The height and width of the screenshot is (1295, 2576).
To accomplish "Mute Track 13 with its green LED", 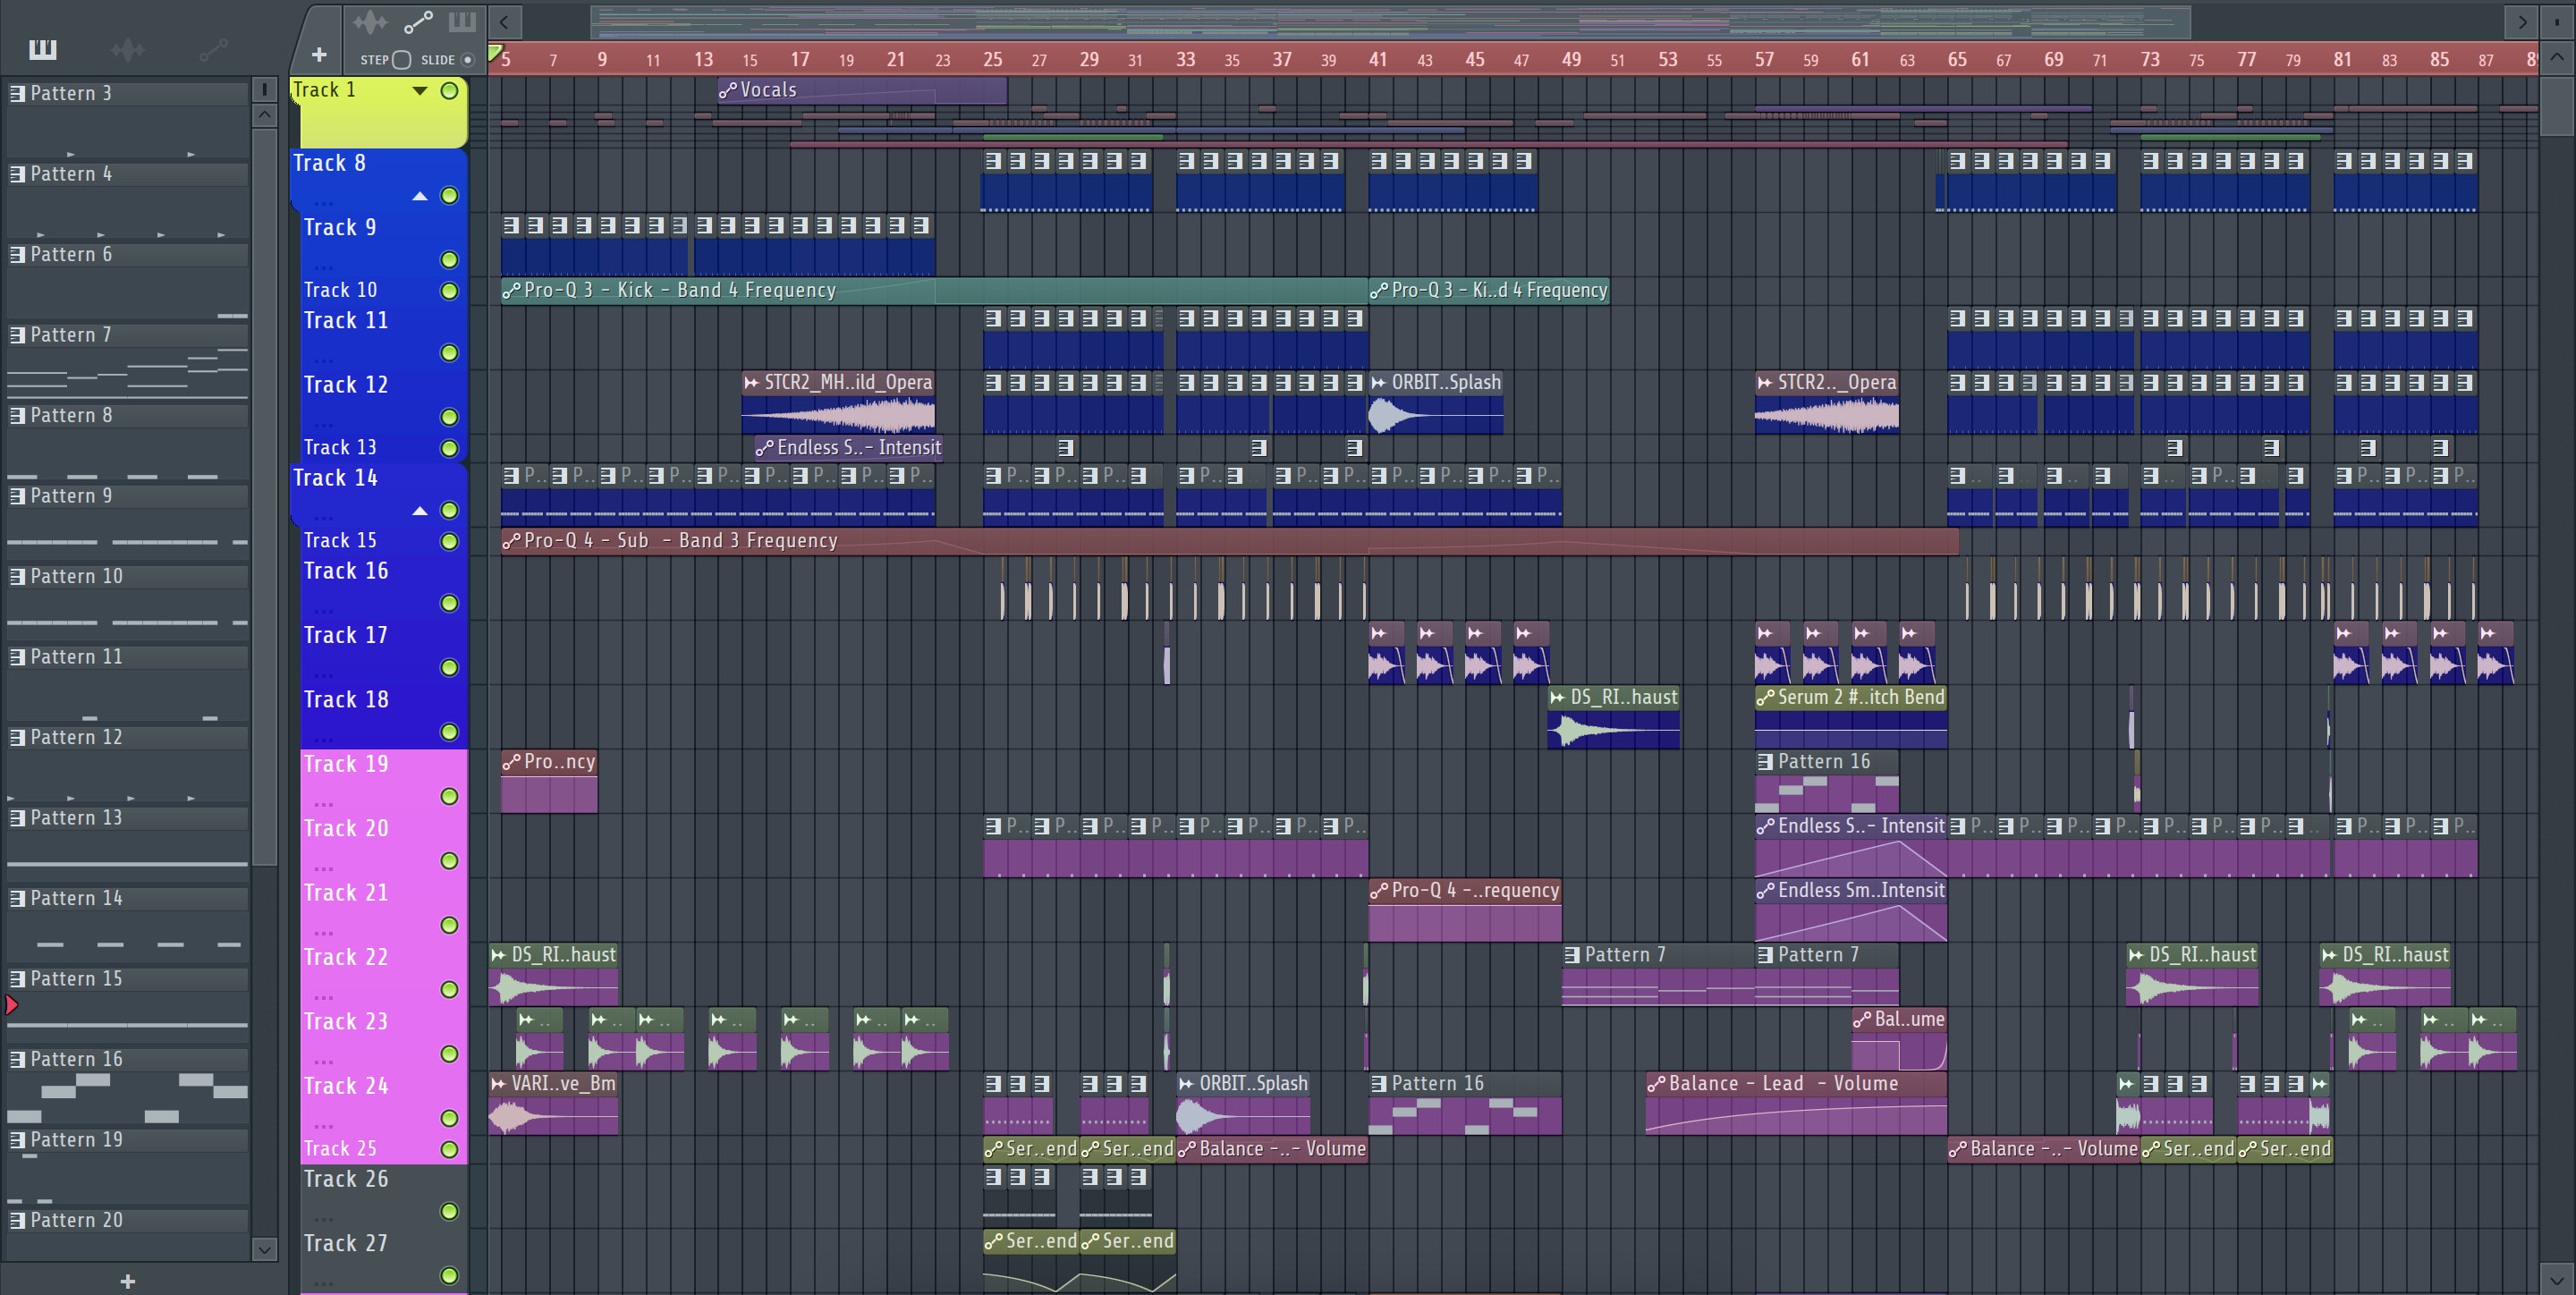I will (450, 448).
